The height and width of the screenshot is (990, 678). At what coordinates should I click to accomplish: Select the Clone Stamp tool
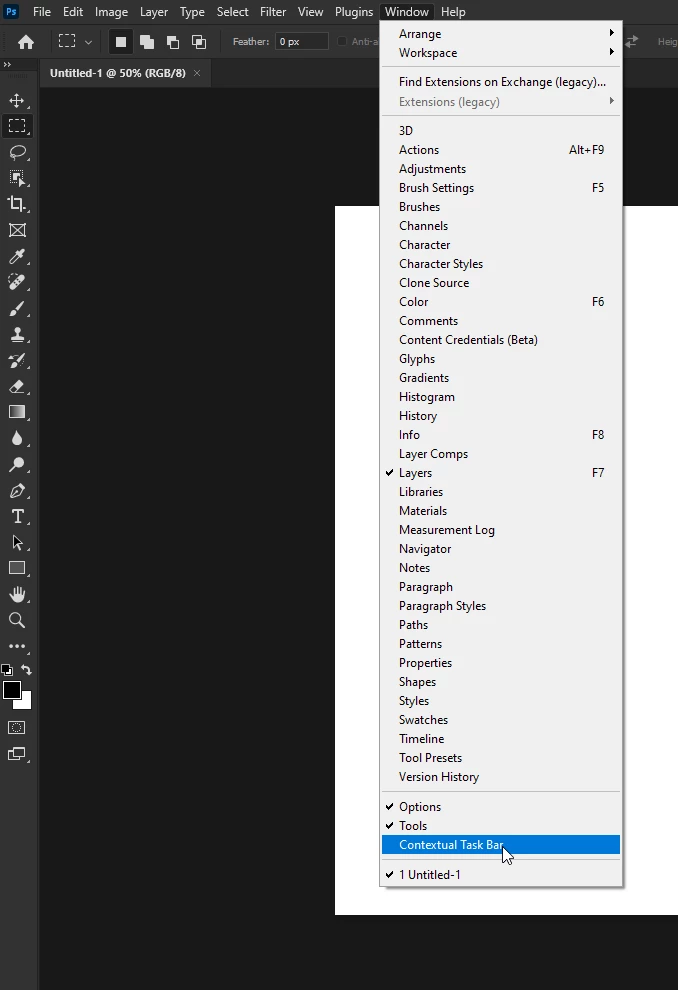(17, 335)
